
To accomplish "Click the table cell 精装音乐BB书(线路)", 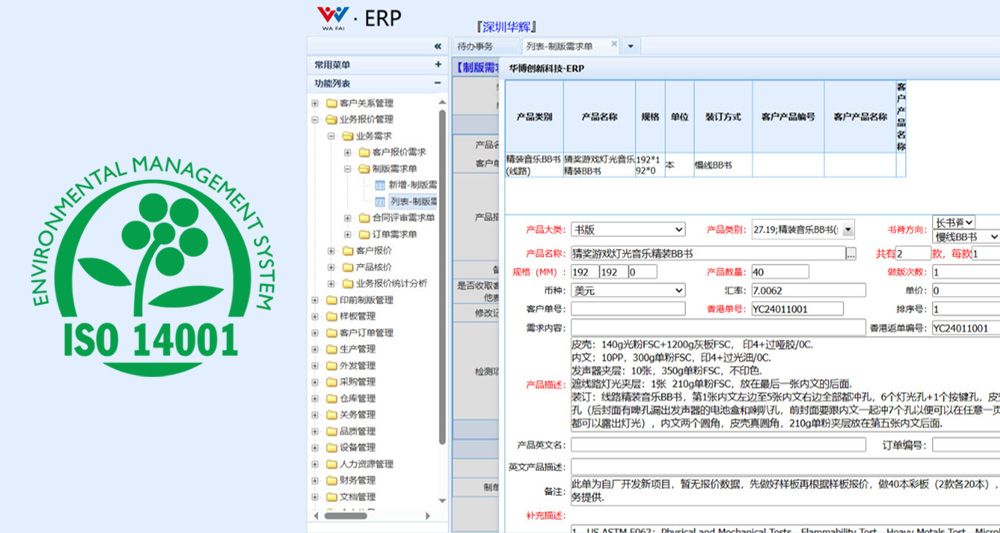I will [x=534, y=164].
